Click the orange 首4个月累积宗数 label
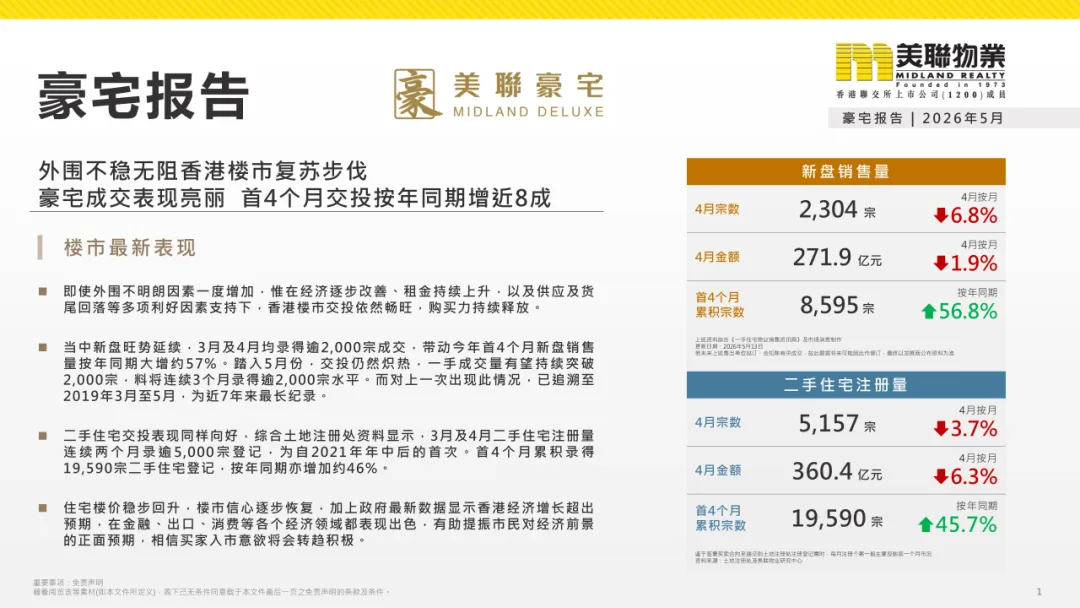This screenshot has height=608, width=1080. tap(720, 305)
